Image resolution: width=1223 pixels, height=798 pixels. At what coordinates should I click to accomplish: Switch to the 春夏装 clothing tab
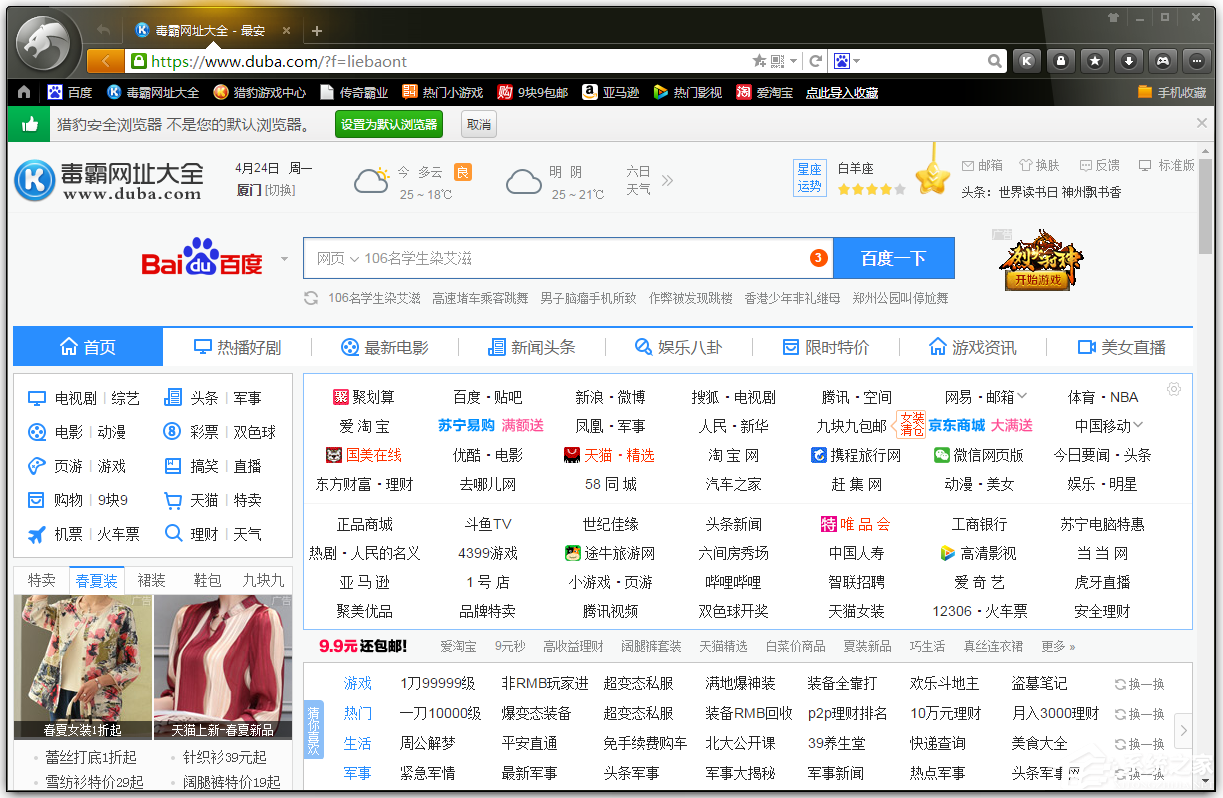click(96, 579)
